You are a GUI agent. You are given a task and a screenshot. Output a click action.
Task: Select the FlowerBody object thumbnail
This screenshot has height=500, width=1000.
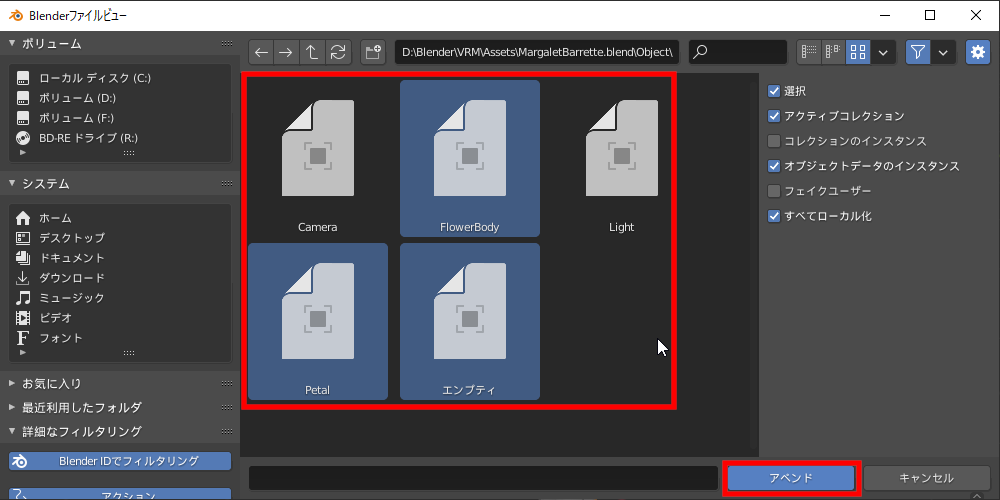coord(469,158)
